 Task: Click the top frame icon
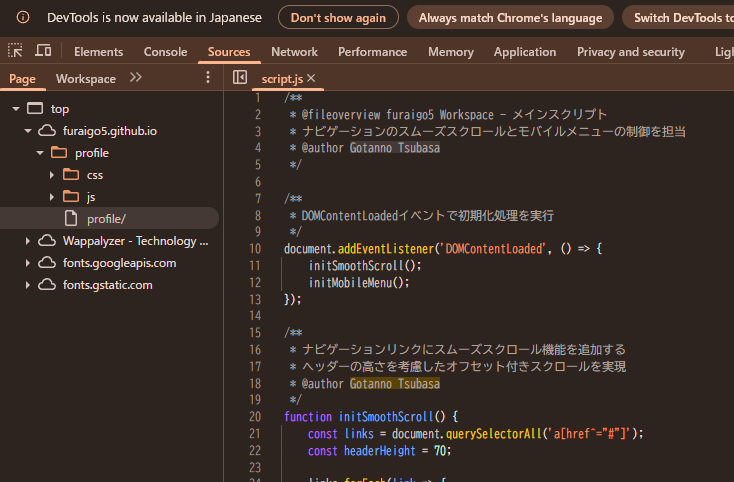[35, 109]
